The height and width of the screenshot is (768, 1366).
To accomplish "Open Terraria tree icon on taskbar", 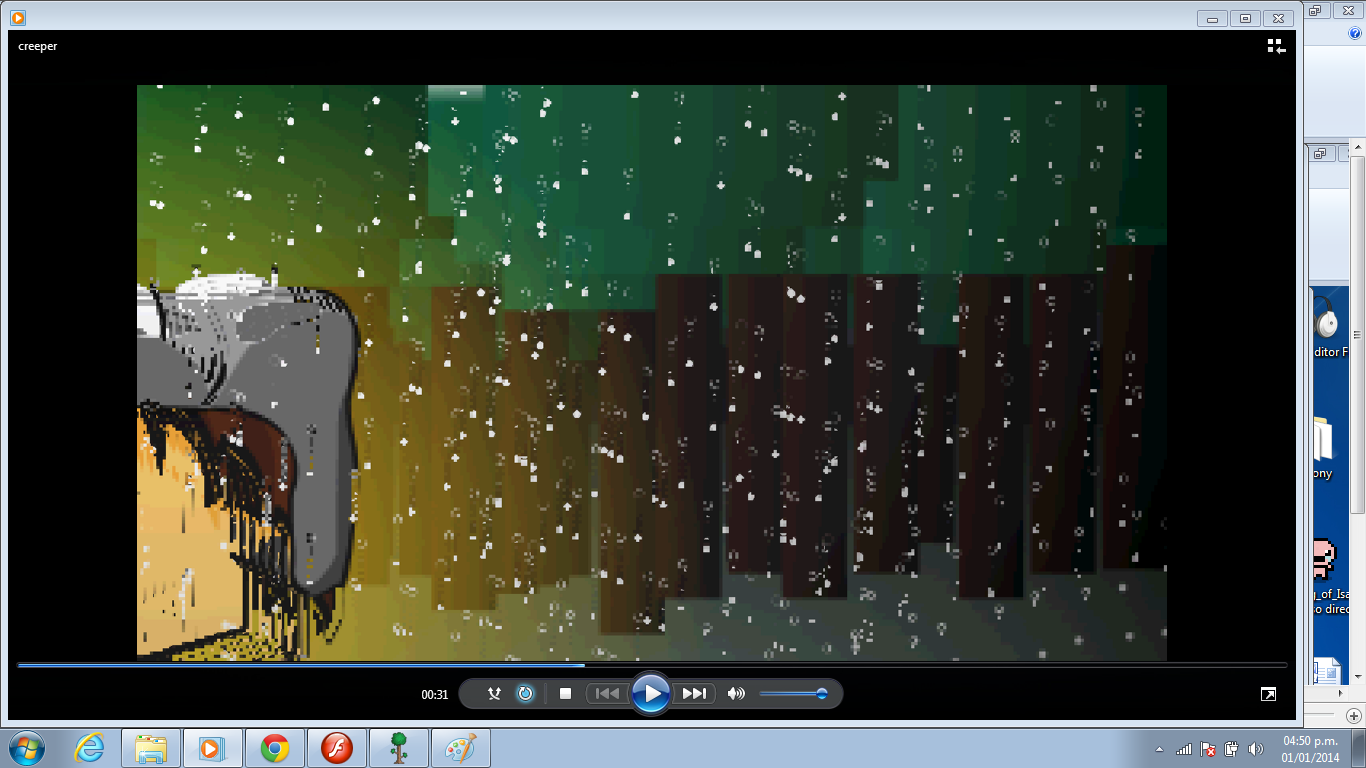I will point(398,748).
